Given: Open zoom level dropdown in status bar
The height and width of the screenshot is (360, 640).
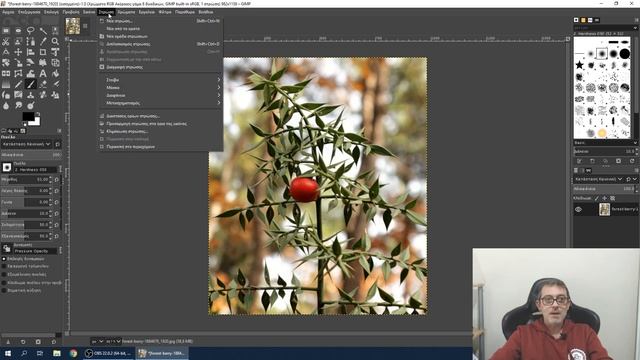Looking at the screenshot, I should tap(113, 341).
